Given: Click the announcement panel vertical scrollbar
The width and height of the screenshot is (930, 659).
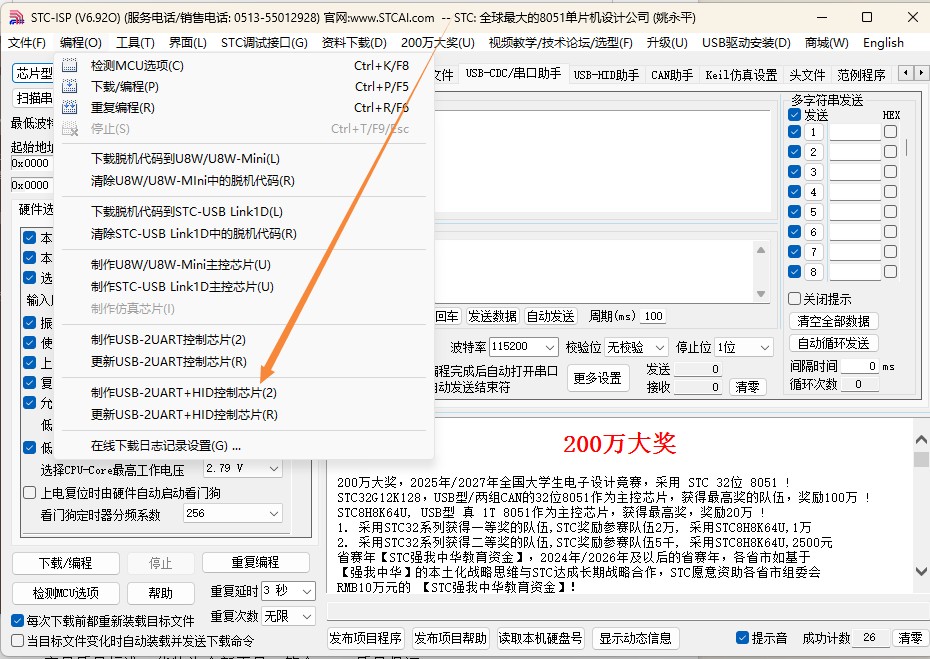Looking at the screenshot, I should click(x=921, y=505).
